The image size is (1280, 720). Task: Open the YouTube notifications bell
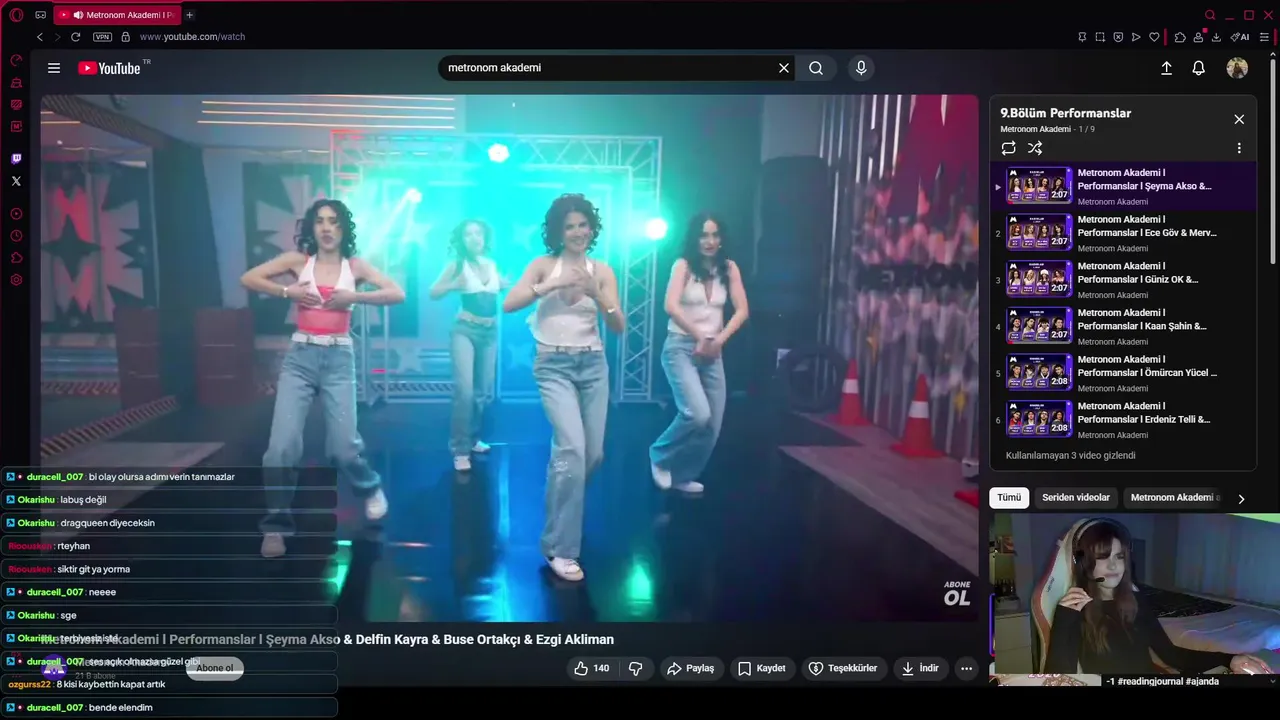1198,68
